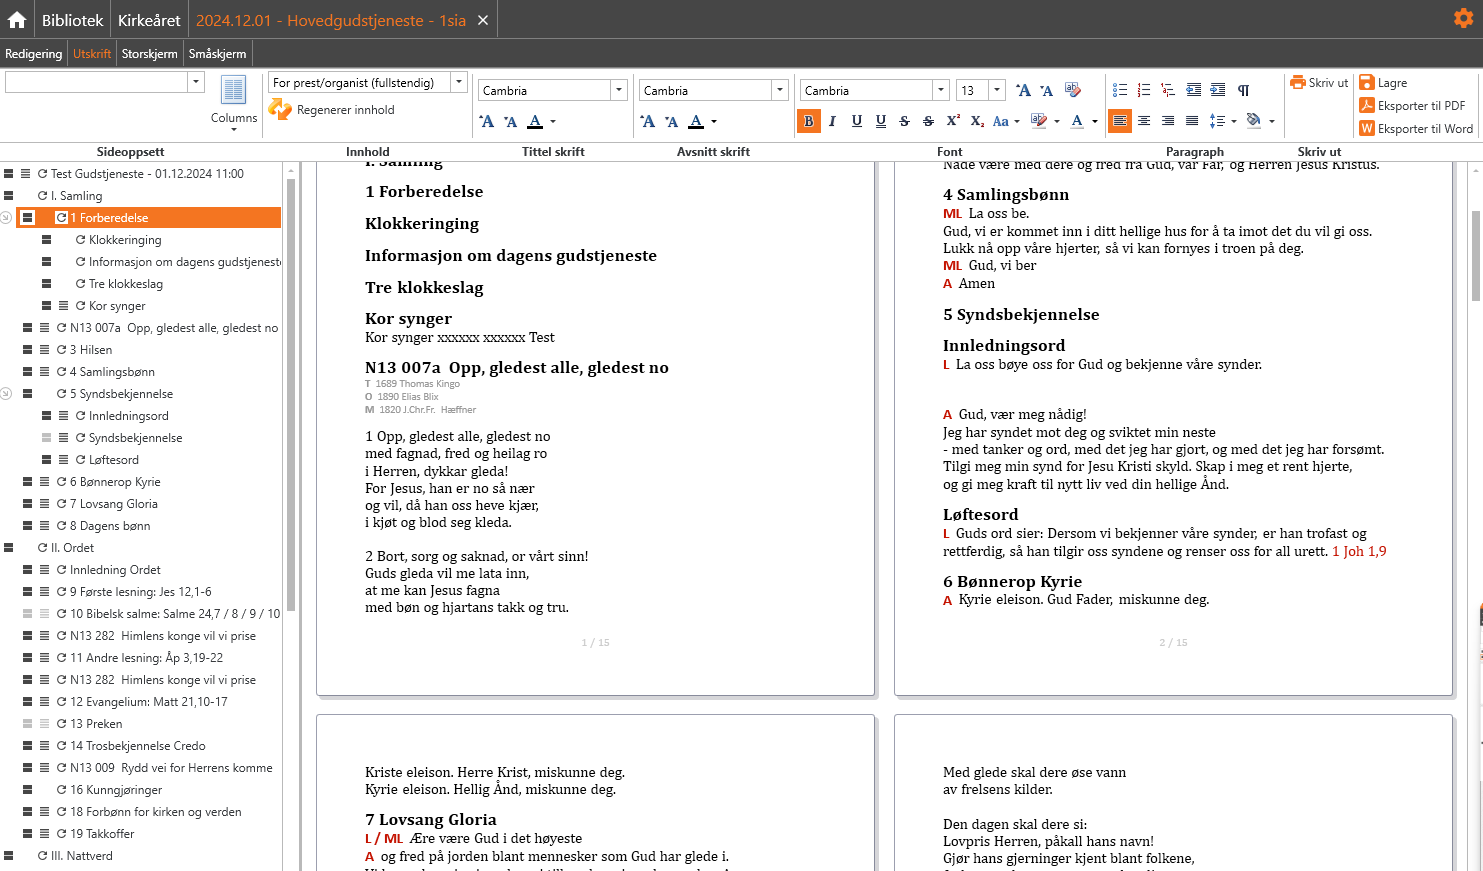The image size is (1483, 871).
Task: Toggle left alignment button
Action: tap(1120, 121)
